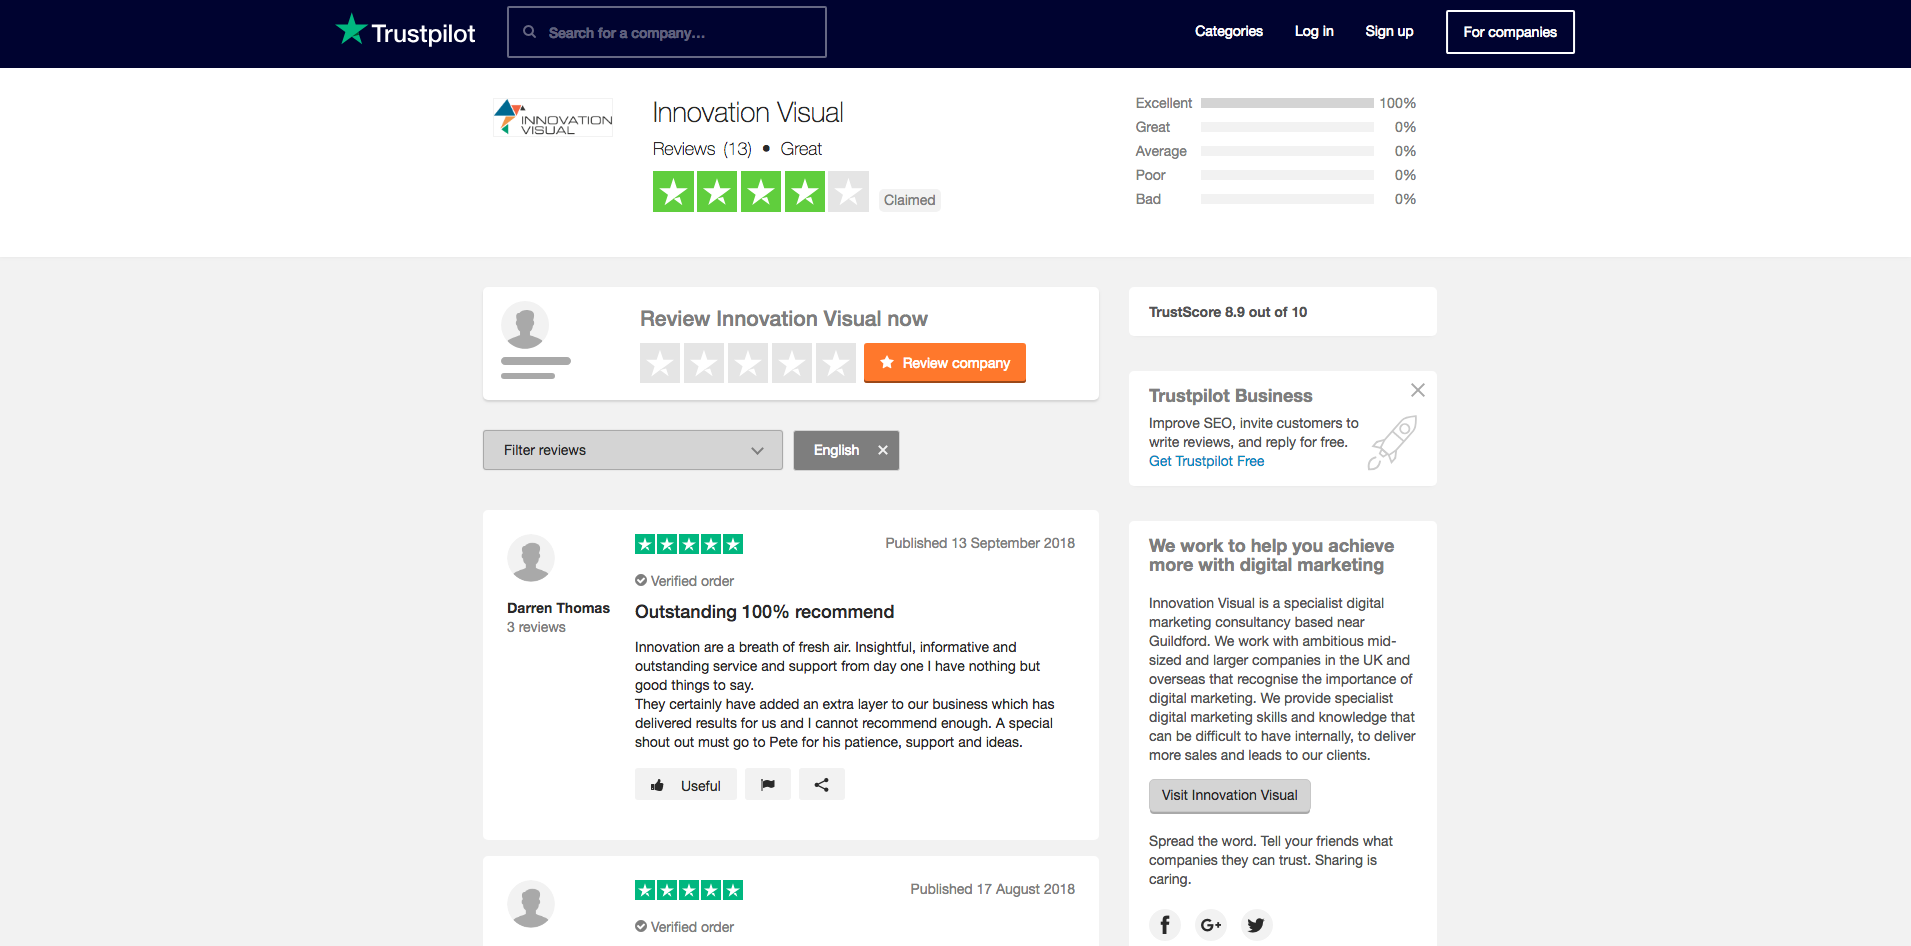Click the Outstanding 100% recommend review title
The width and height of the screenshot is (1911, 946).
[764, 612]
